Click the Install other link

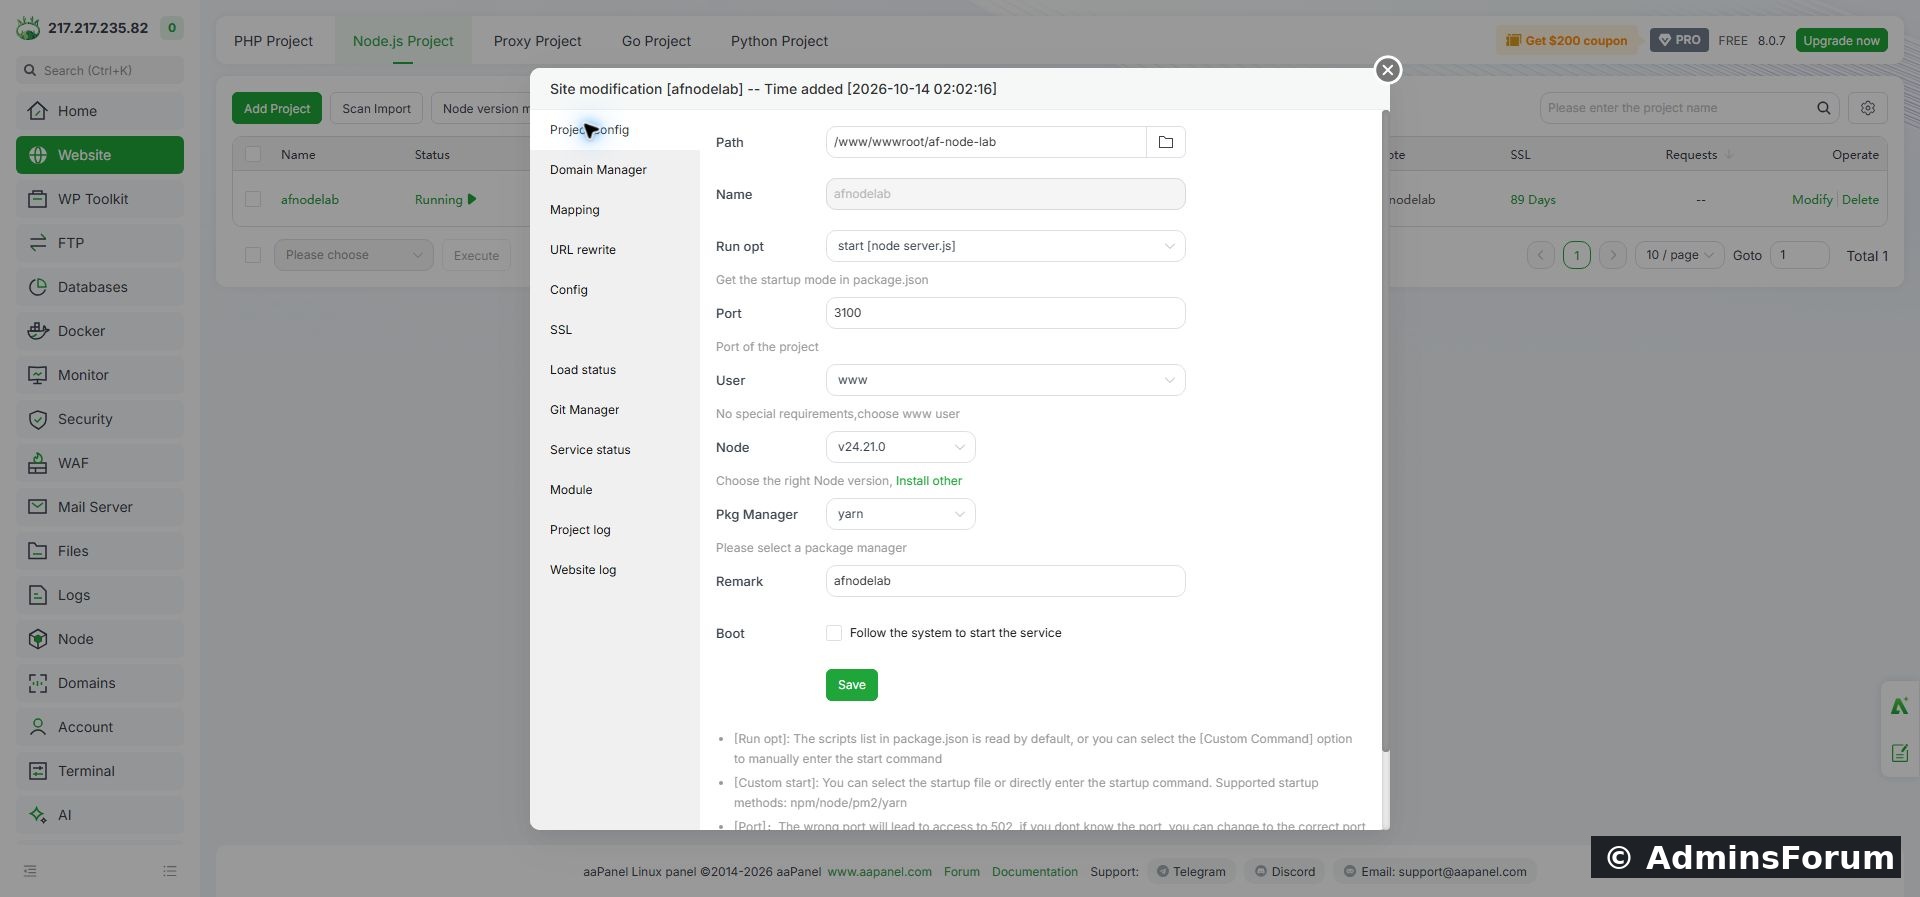[929, 481]
